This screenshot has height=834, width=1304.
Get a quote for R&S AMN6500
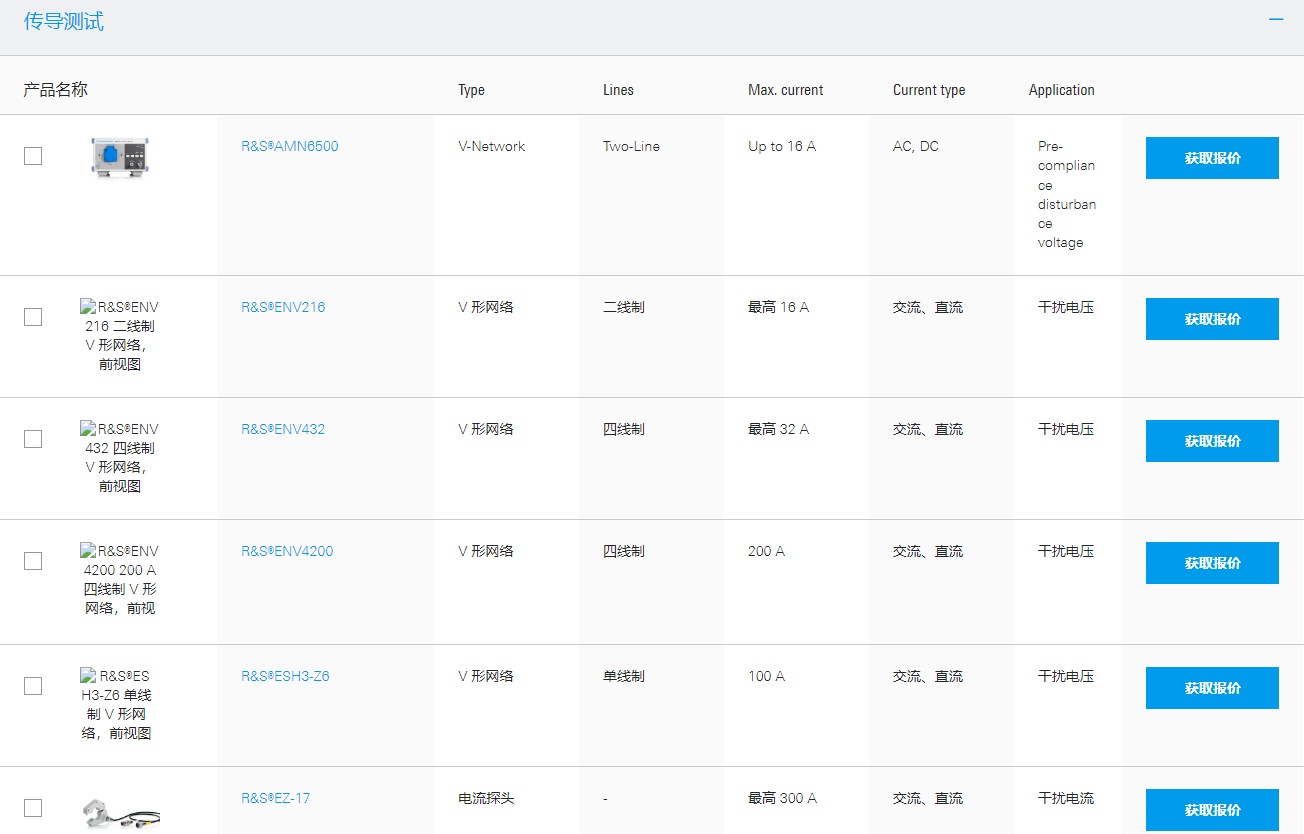click(x=1212, y=158)
